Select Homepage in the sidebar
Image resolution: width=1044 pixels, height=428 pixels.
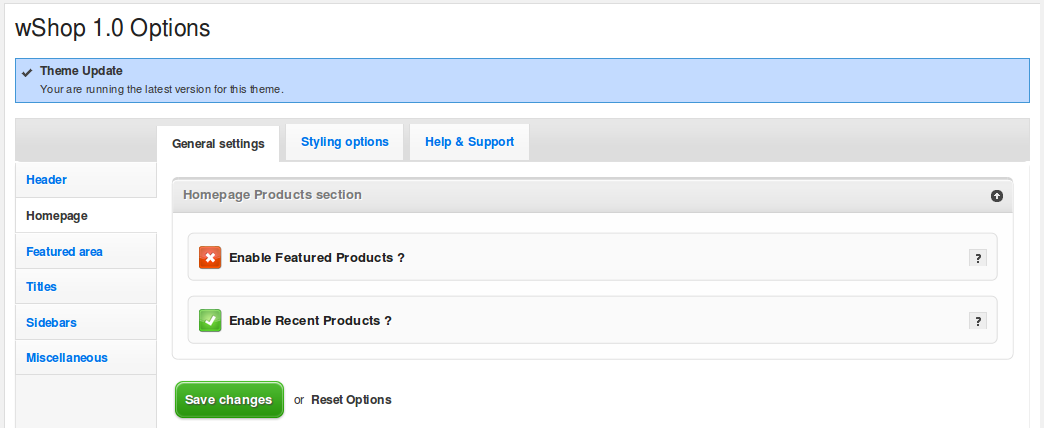pos(86,216)
